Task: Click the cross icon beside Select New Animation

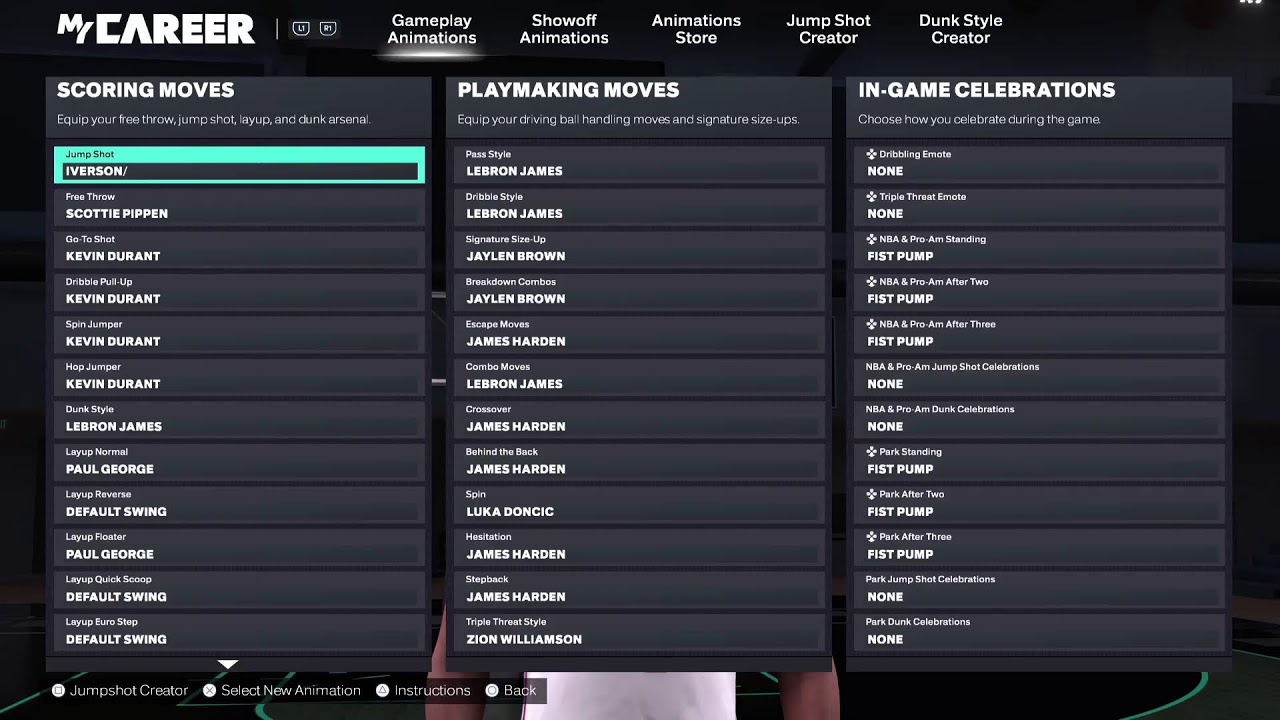Action: click(210, 690)
